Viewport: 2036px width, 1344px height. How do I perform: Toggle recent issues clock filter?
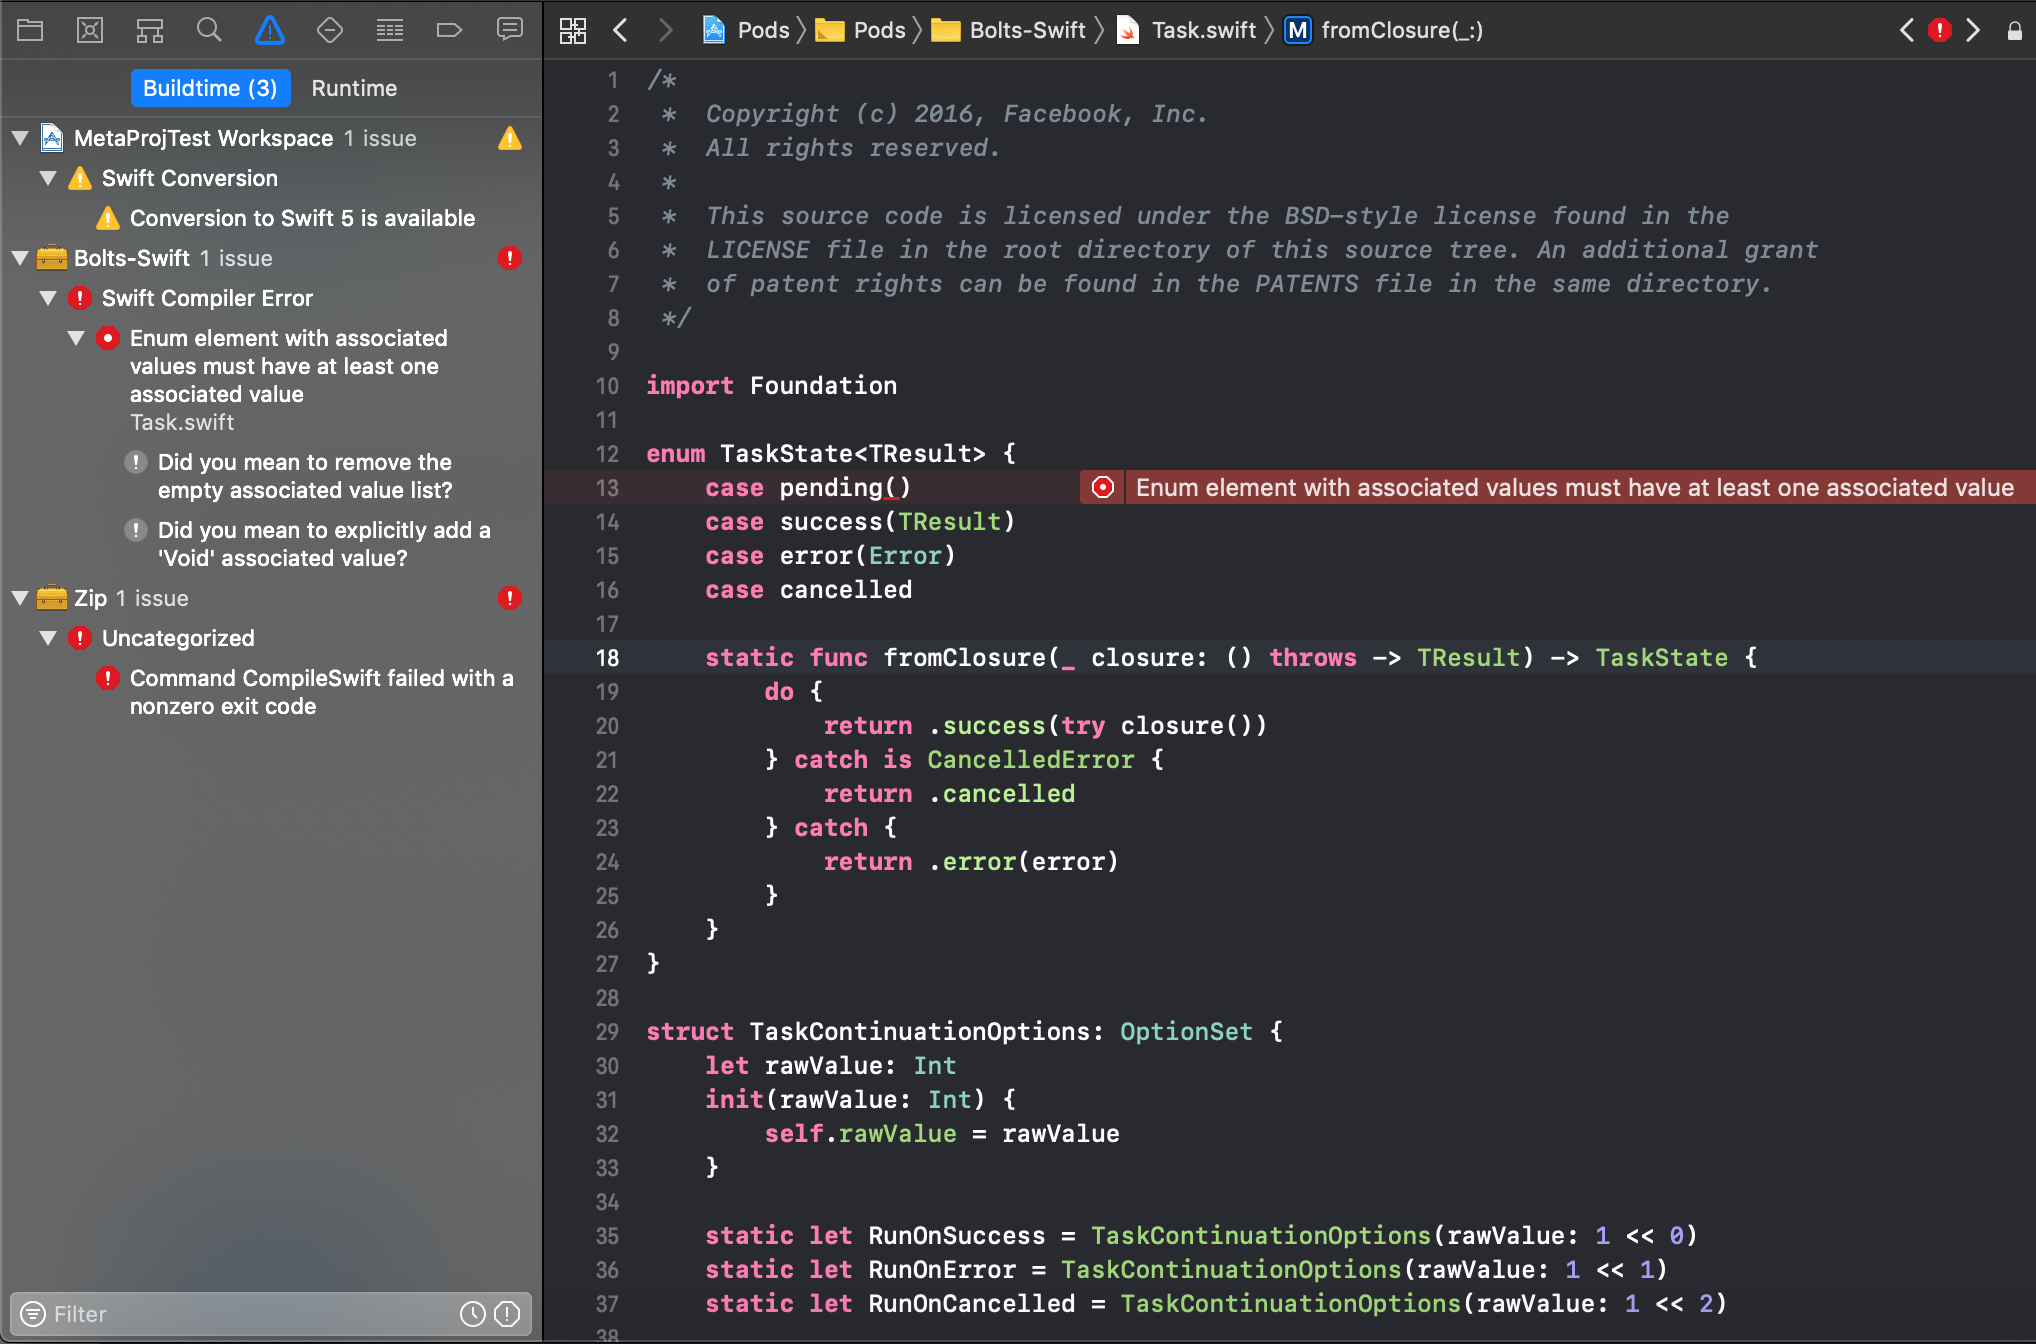(x=472, y=1314)
